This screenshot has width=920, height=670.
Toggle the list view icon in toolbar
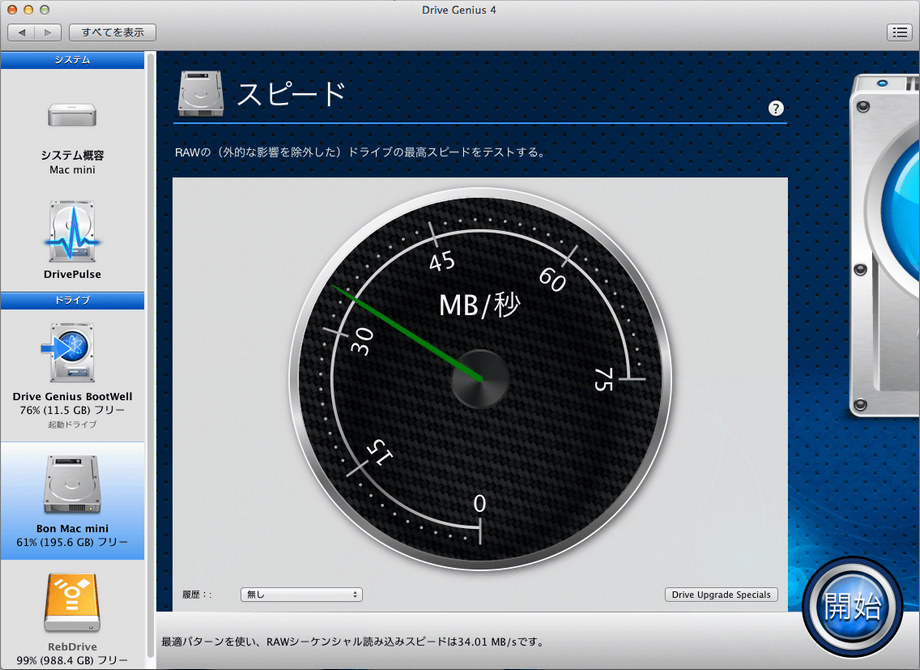(x=899, y=32)
